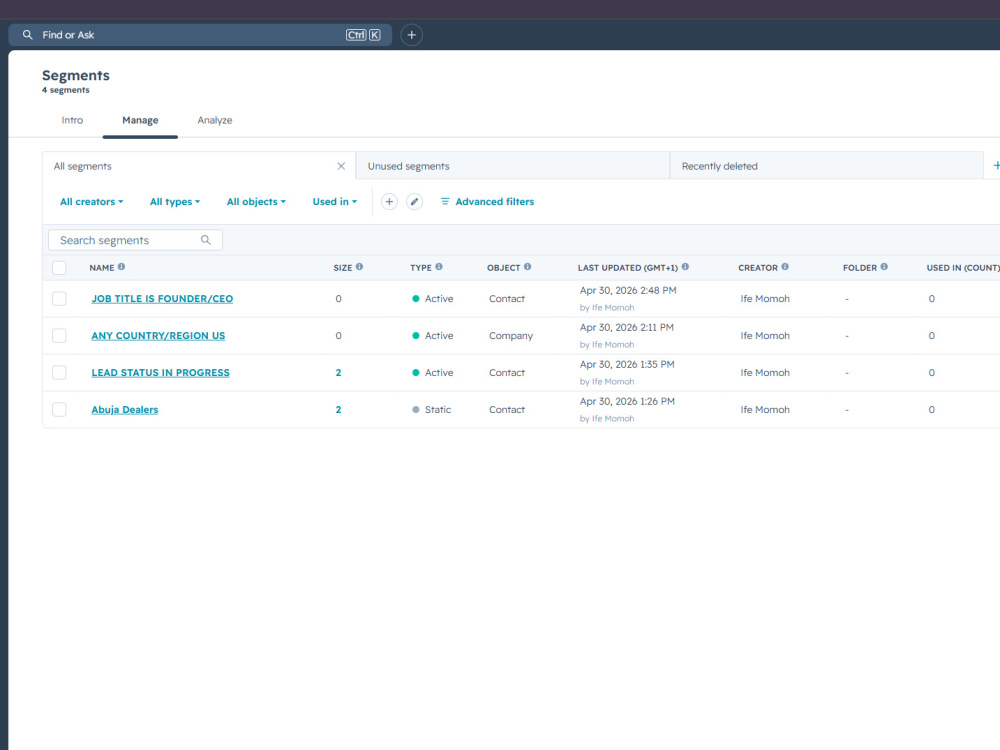Click the plus button beside Find or Ask

pos(411,35)
